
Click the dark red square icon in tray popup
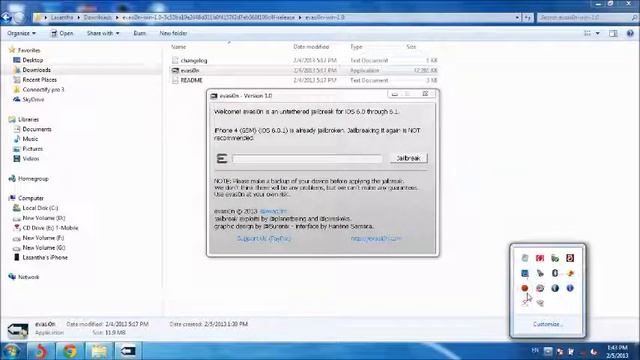[x=570, y=258]
